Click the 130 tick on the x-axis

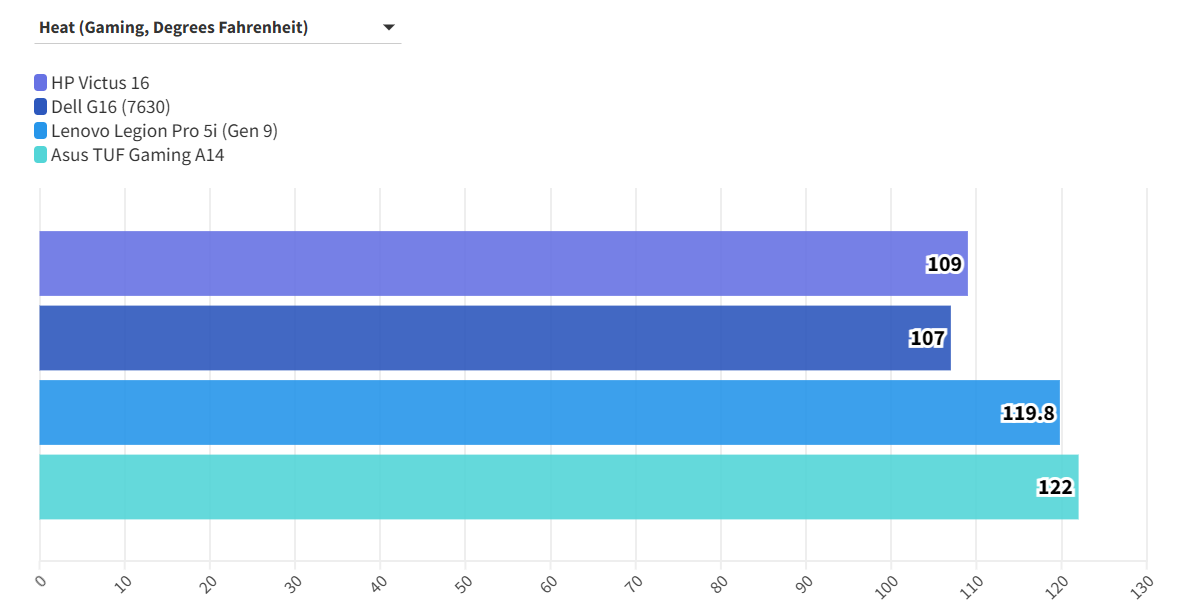(1144, 582)
